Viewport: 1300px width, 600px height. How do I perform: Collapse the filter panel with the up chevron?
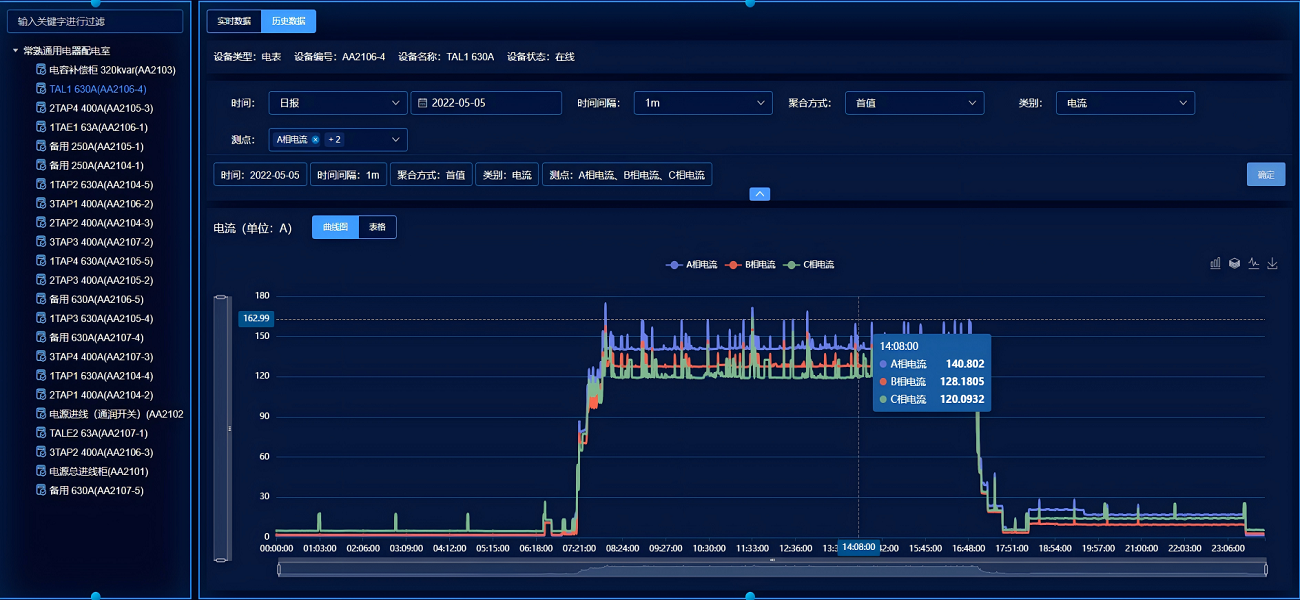[x=760, y=194]
